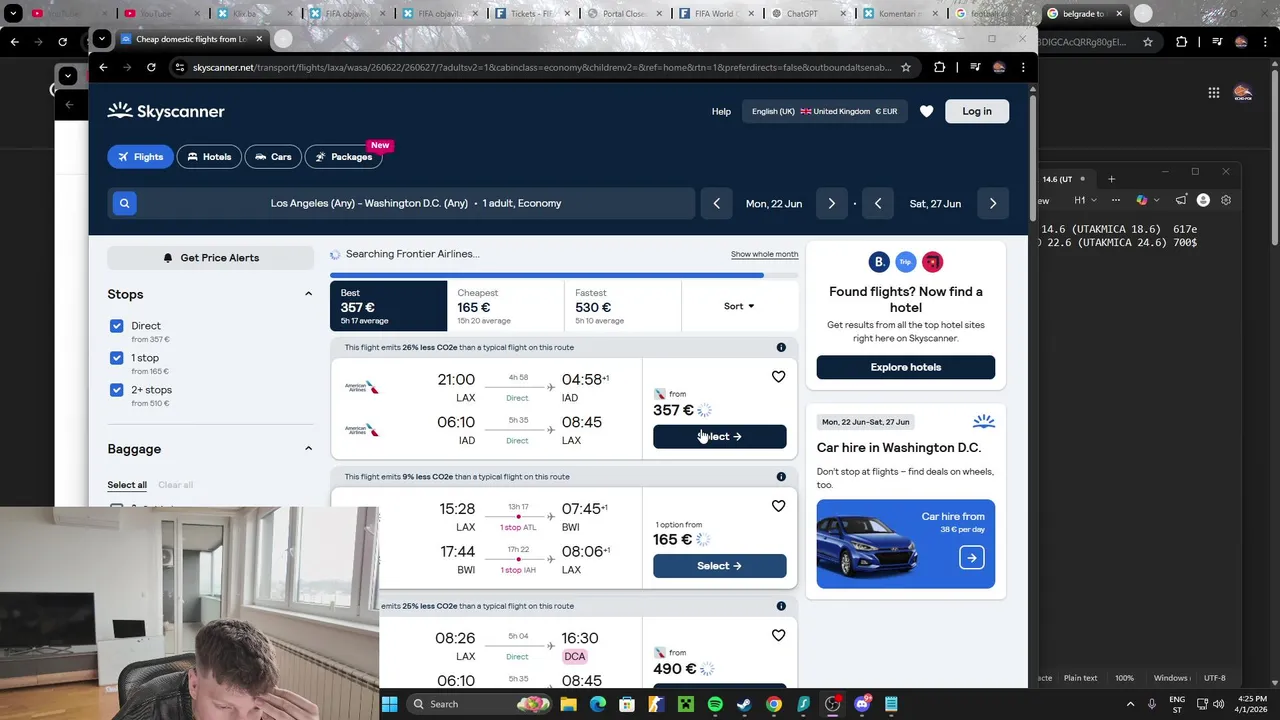Screen dimensions: 1280x720
Task: Open Discord from the taskbar
Action: (862, 704)
